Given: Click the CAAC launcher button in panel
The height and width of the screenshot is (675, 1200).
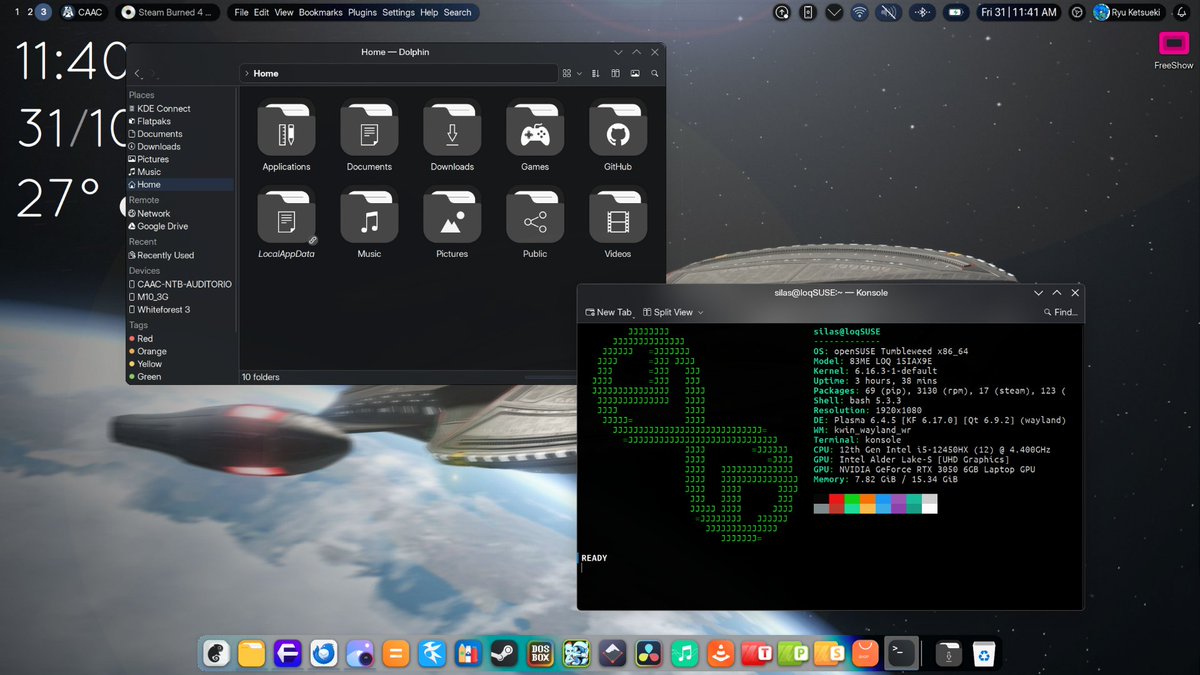Looking at the screenshot, I should [x=82, y=12].
